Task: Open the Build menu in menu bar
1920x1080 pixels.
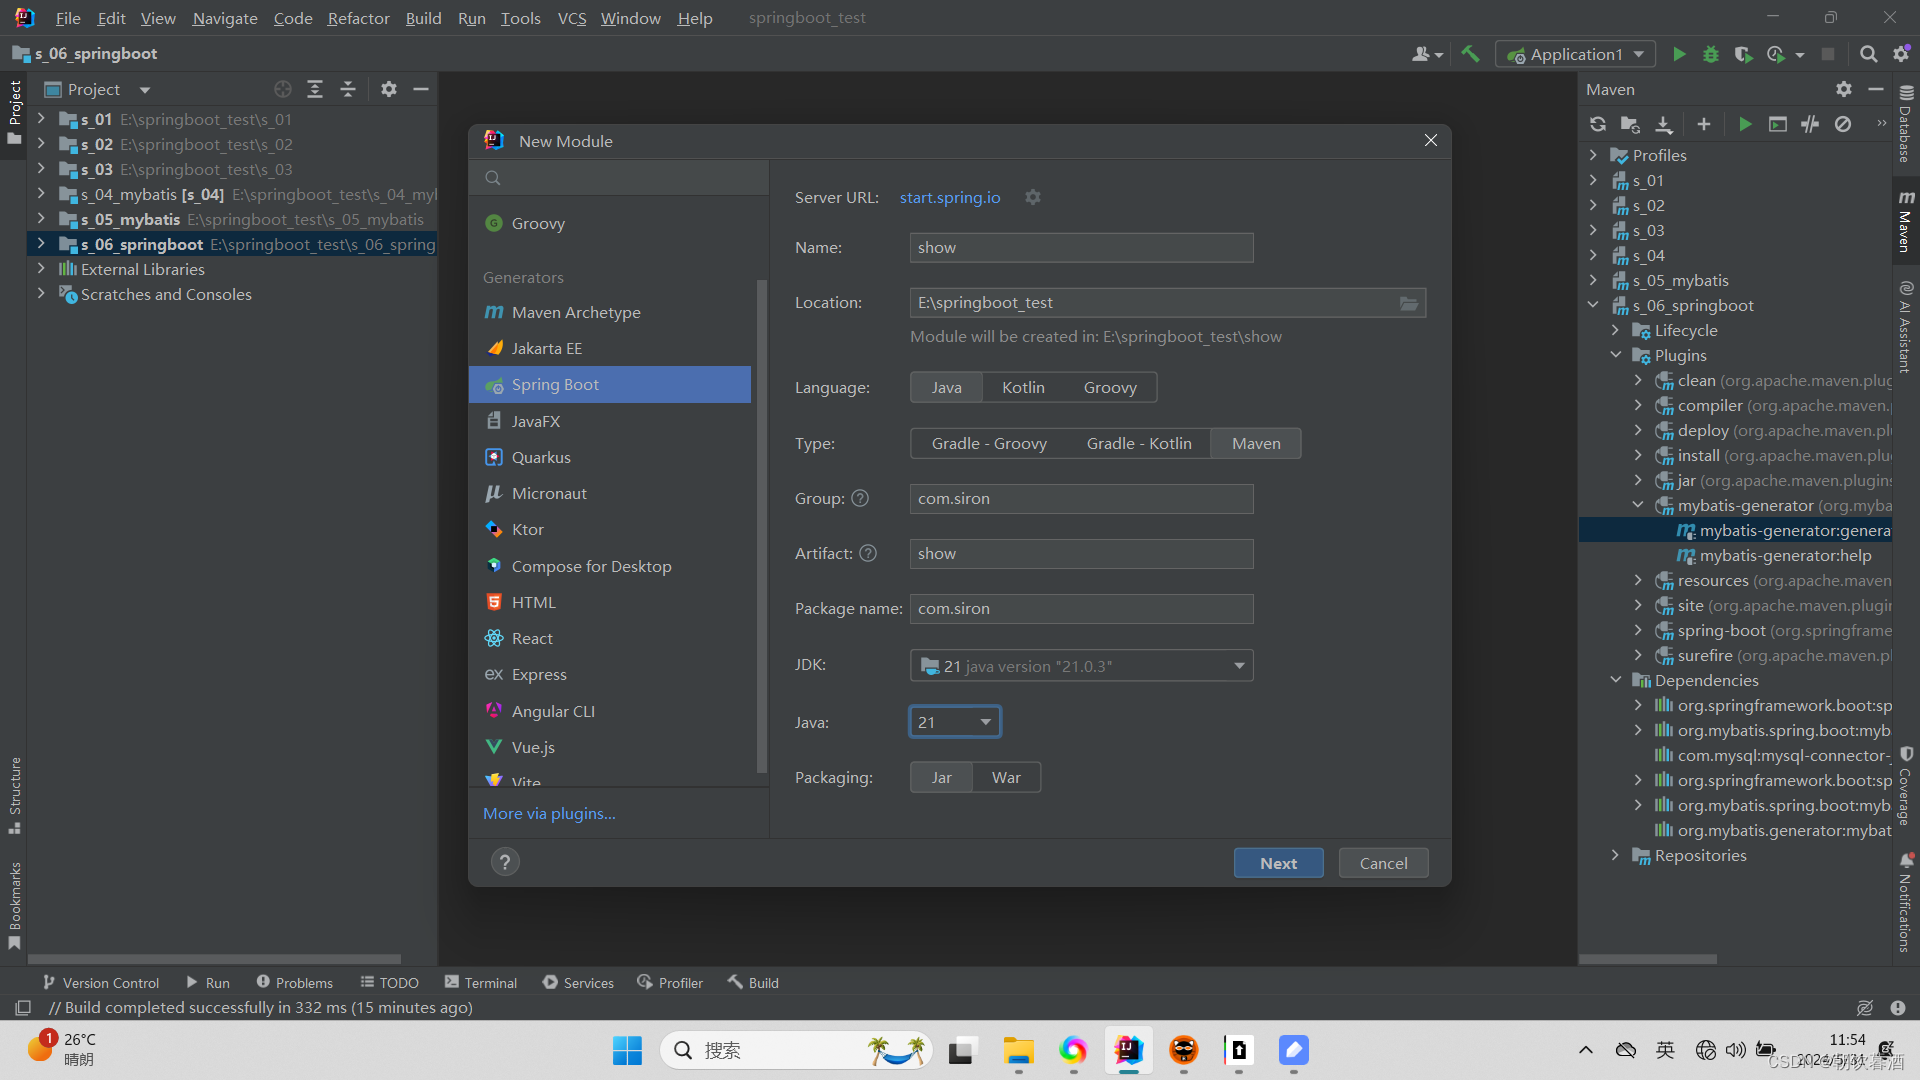Action: [422, 17]
